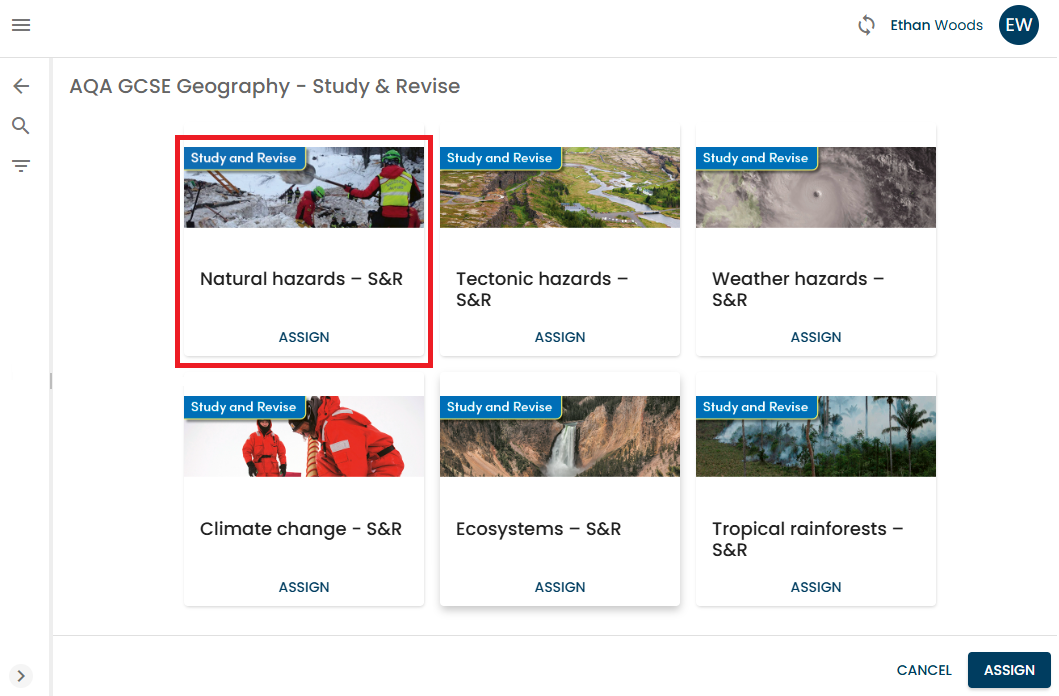Expand the sidebar with chevron button
This screenshot has width=1059, height=696.
[x=21, y=675]
